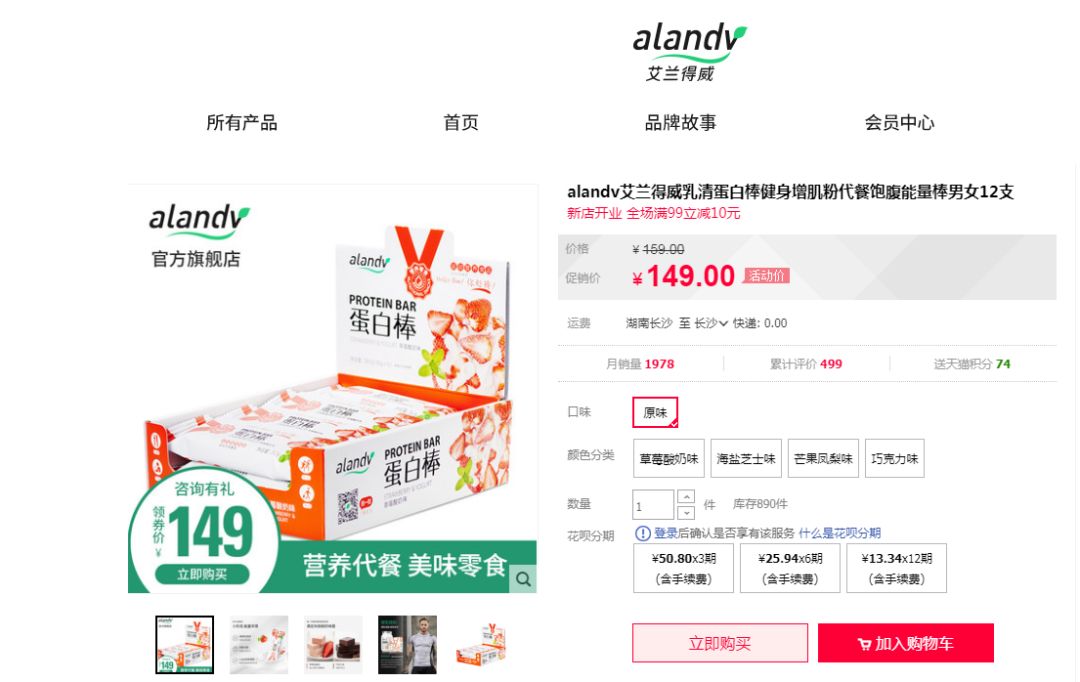Pick the 巧克力味 variant
This screenshot has height=682, width=1080.
coord(894,458)
